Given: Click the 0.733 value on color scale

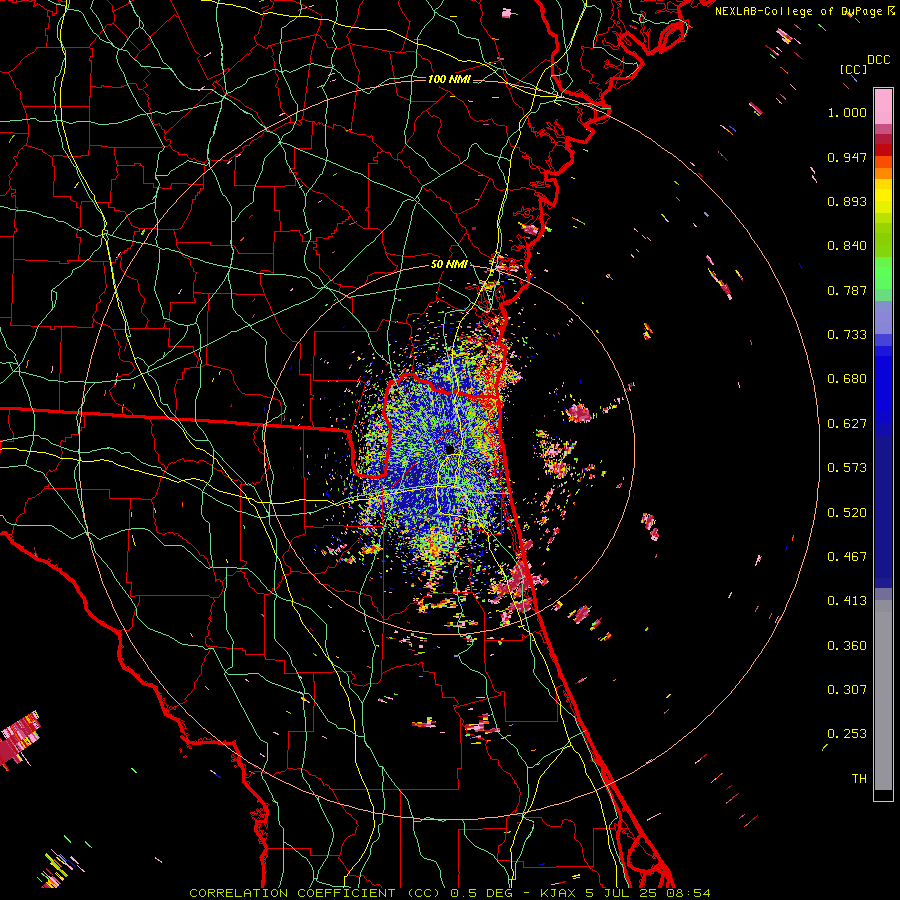Looking at the screenshot, I should pos(847,335).
